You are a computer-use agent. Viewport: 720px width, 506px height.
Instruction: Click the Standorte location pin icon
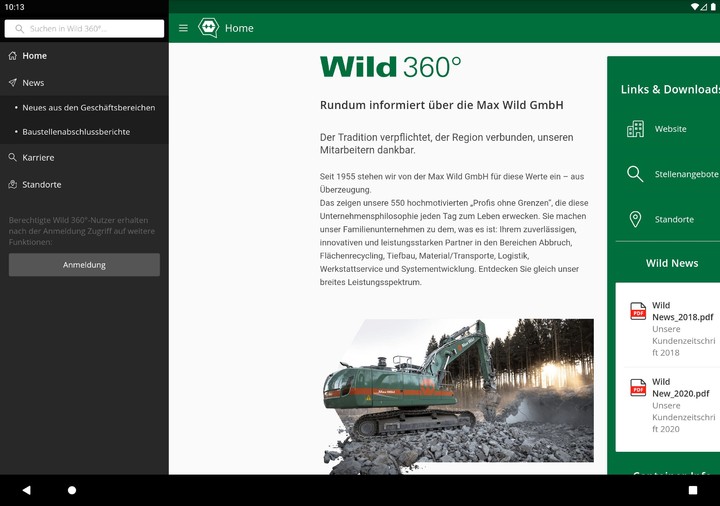[x=635, y=219]
